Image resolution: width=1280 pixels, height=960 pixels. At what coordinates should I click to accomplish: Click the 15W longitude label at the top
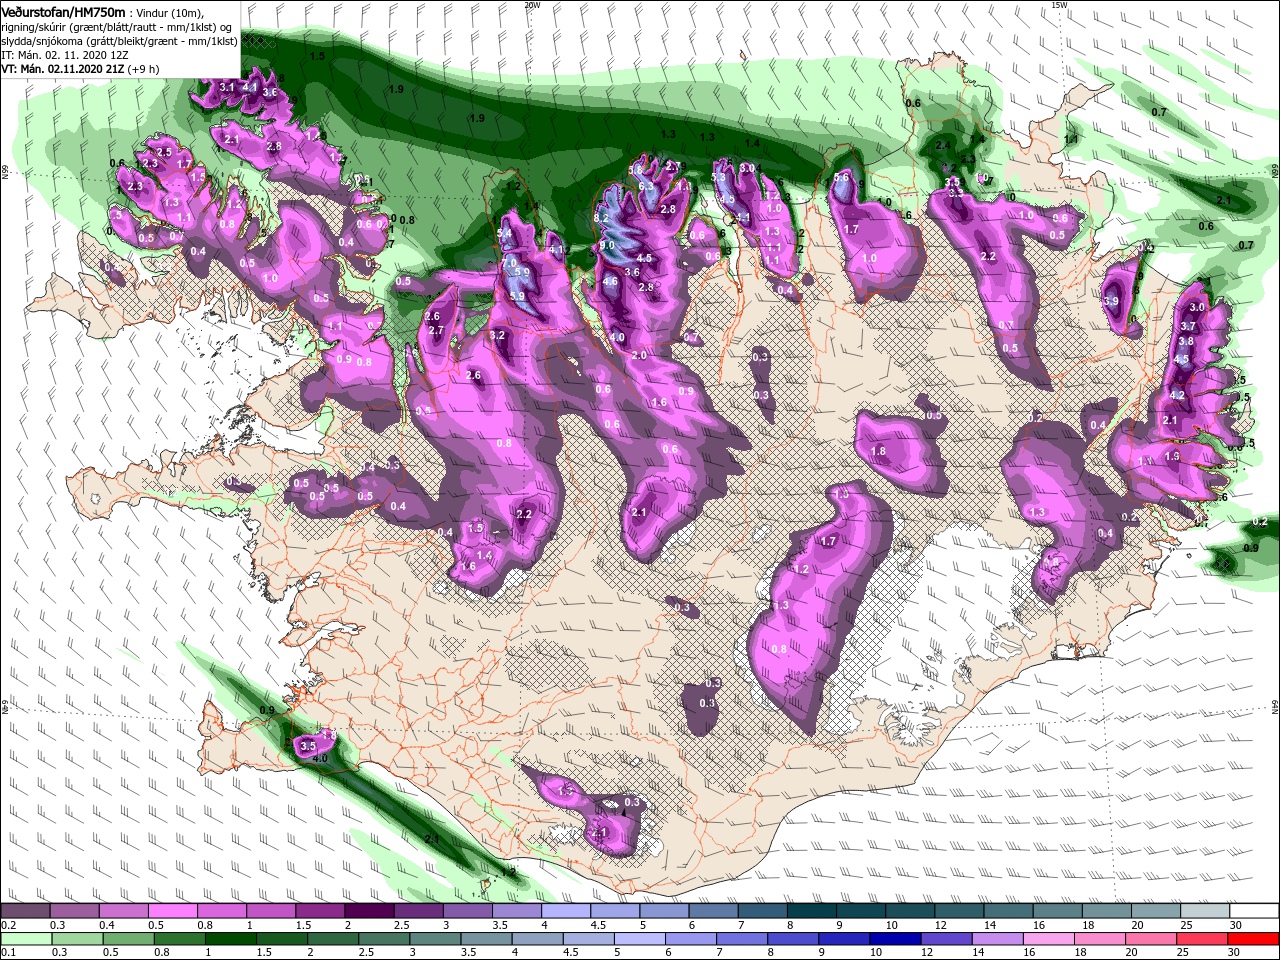click(1059, 5)
